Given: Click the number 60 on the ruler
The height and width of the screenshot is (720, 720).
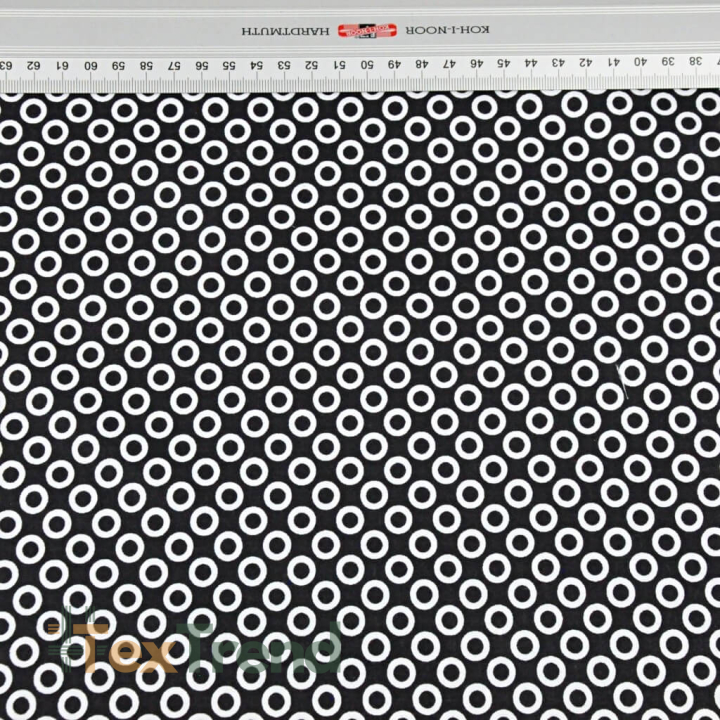Looking at the screenshot, I should coord(91,66).
